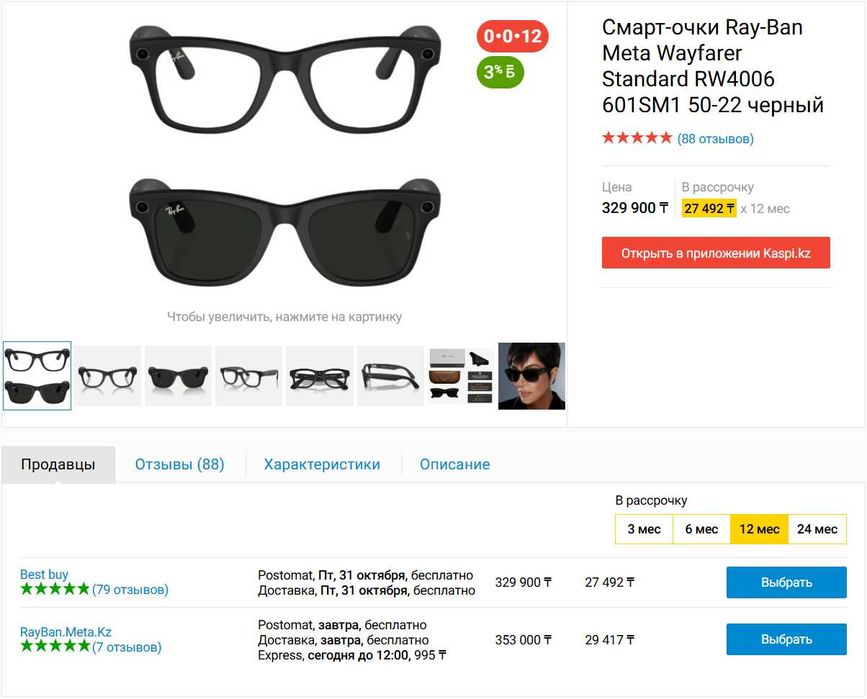Select the 24 мес installment period
This screenshot has height=699, width=867.
(x=818, y=529)
